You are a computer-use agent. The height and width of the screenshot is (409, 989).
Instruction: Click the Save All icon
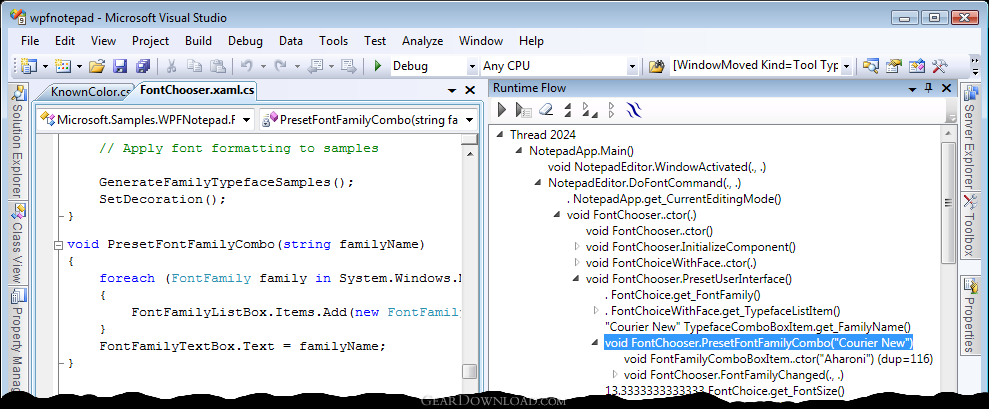pos(143,66)
